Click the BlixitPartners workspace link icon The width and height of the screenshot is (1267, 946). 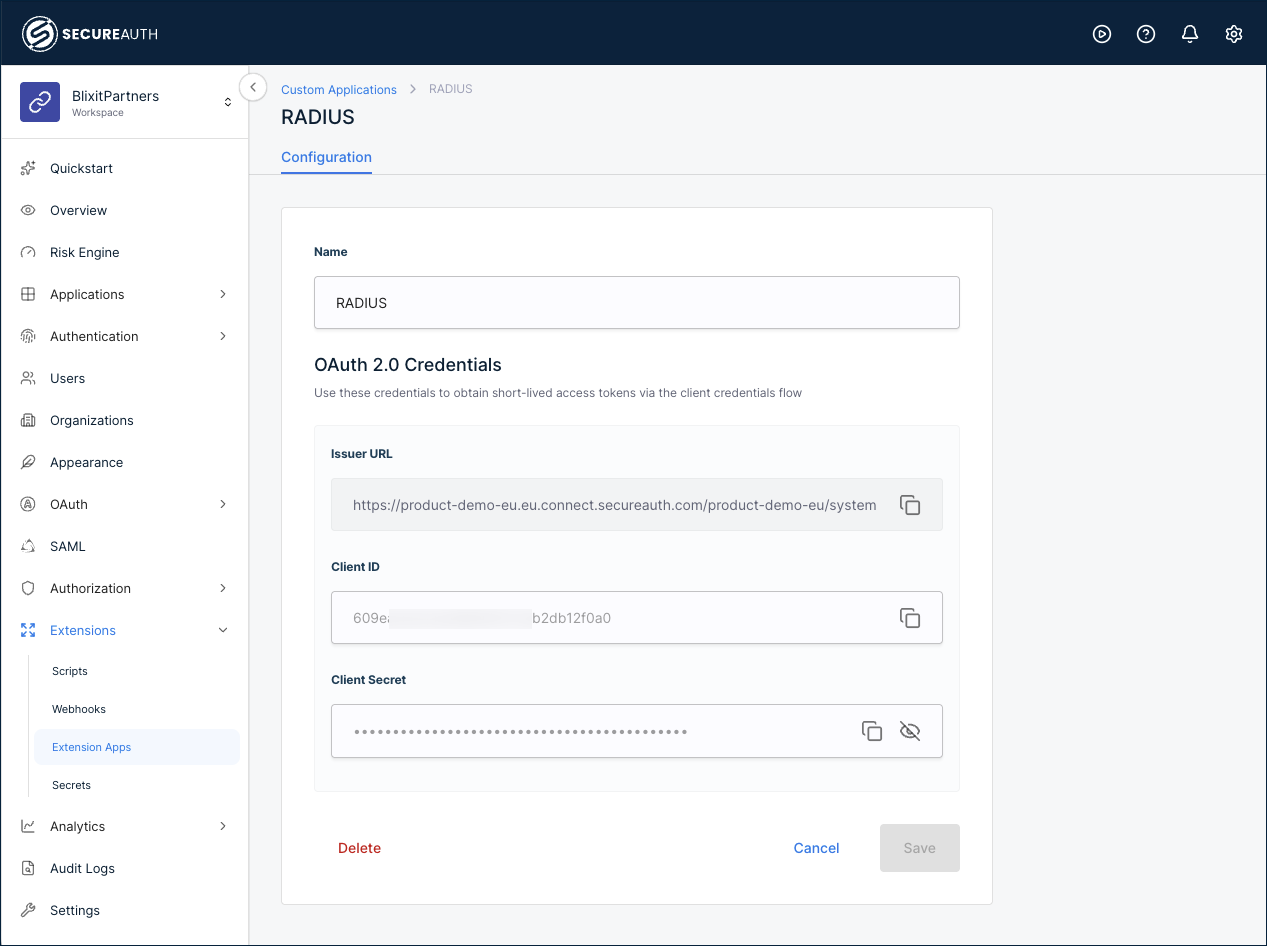[40, 102]
